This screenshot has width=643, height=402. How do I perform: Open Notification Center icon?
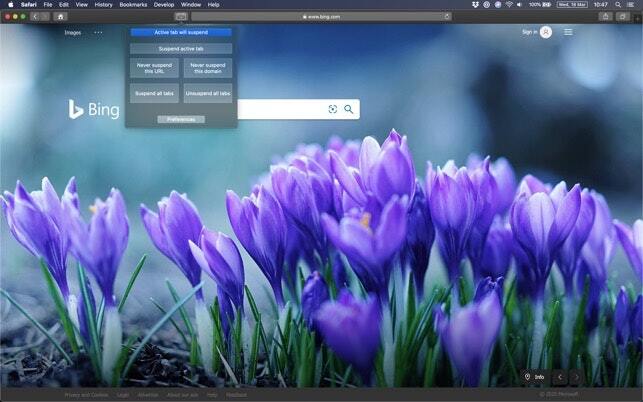(x=631, y=5)
